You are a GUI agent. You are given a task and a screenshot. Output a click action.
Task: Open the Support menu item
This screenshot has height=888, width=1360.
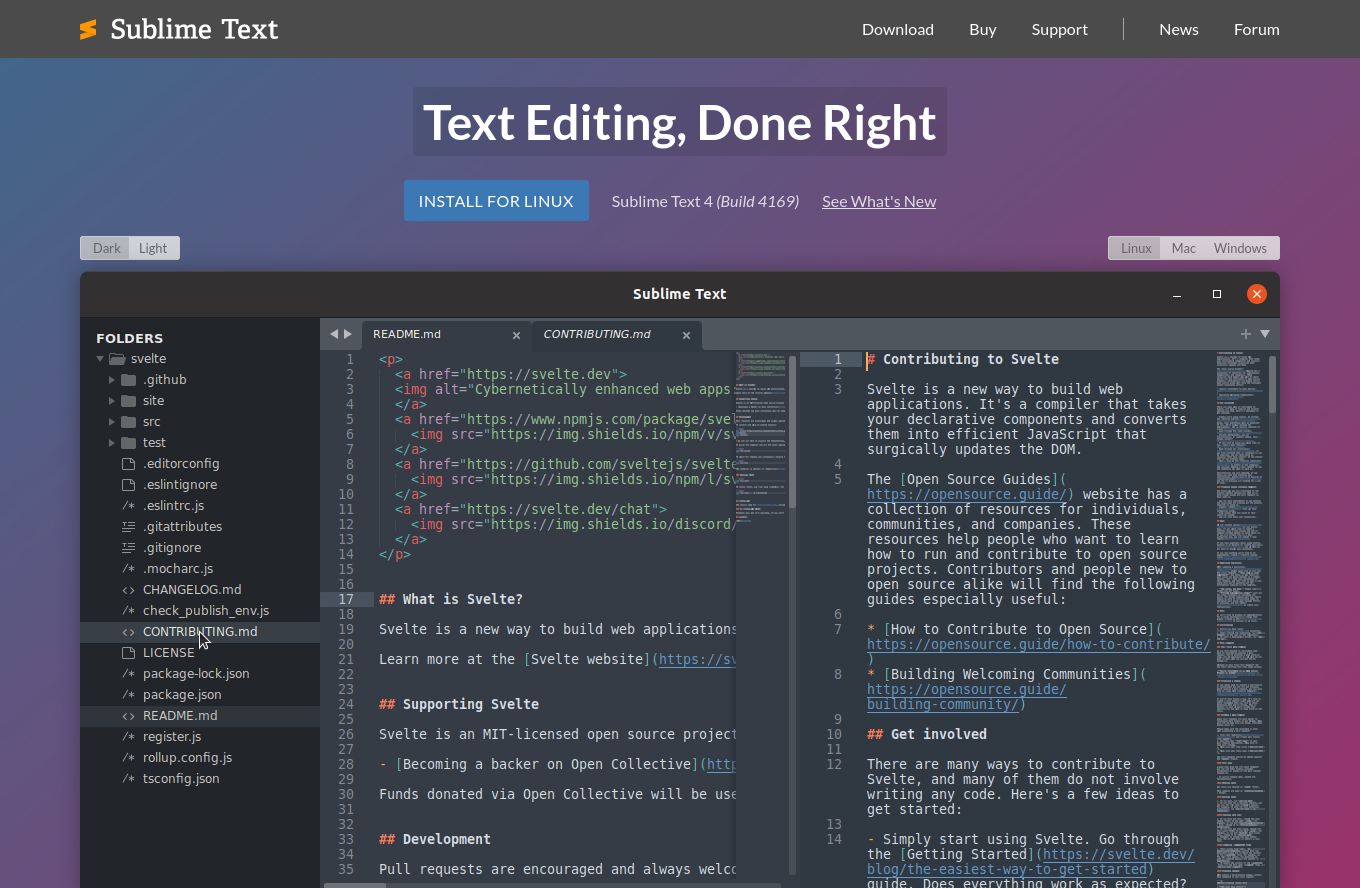(x=1060, y=29)
